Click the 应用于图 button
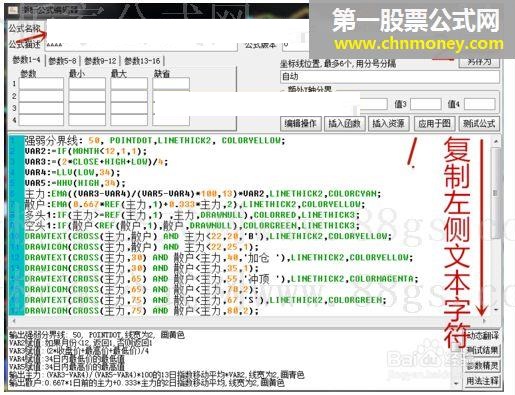Image resolution: width=515 pixels, height=395 pixels. (434, 124)
